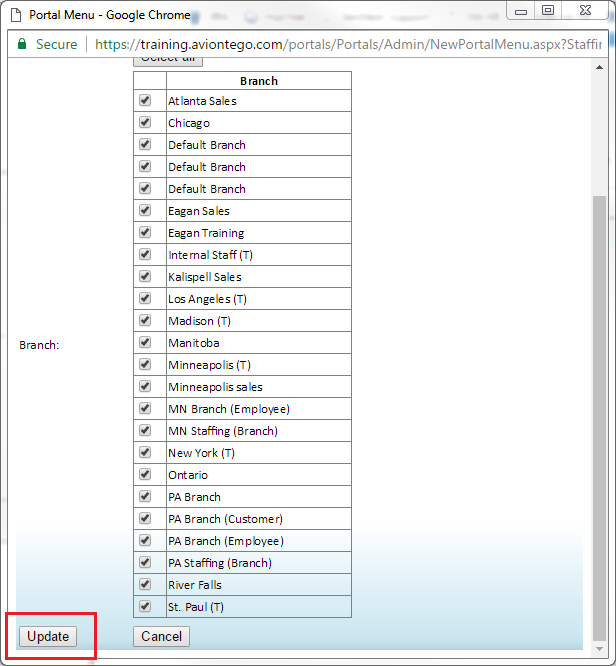Click the Manitoba row text

click(194, 343)
